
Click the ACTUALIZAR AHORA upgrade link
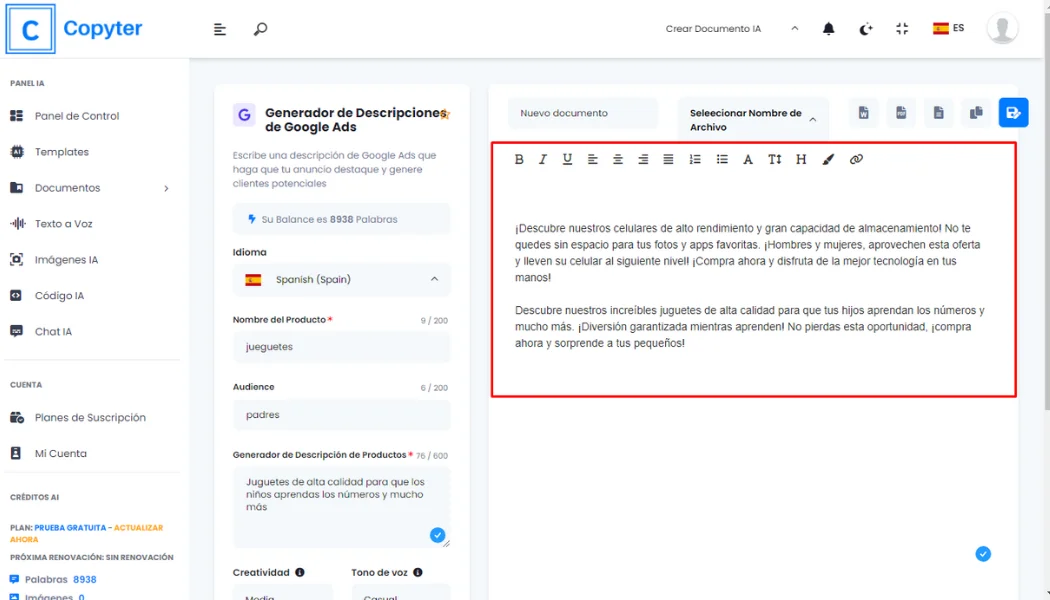click(x=137, y=528)
